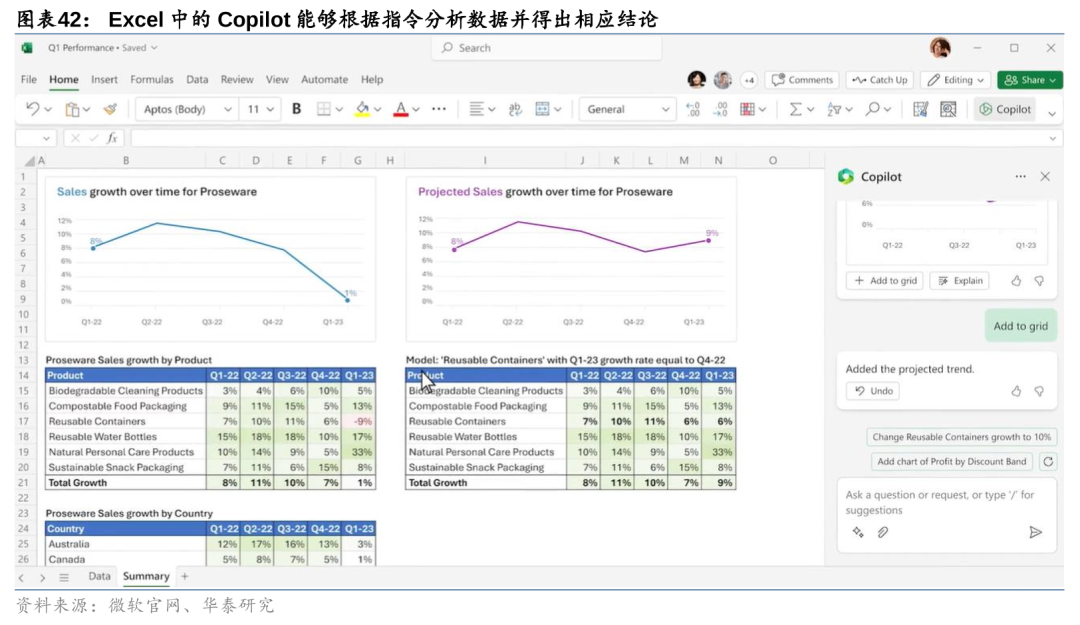Select suggestion Add chart of Profit by Discount Band
The image size is (1080, 625).
[951, 462]
